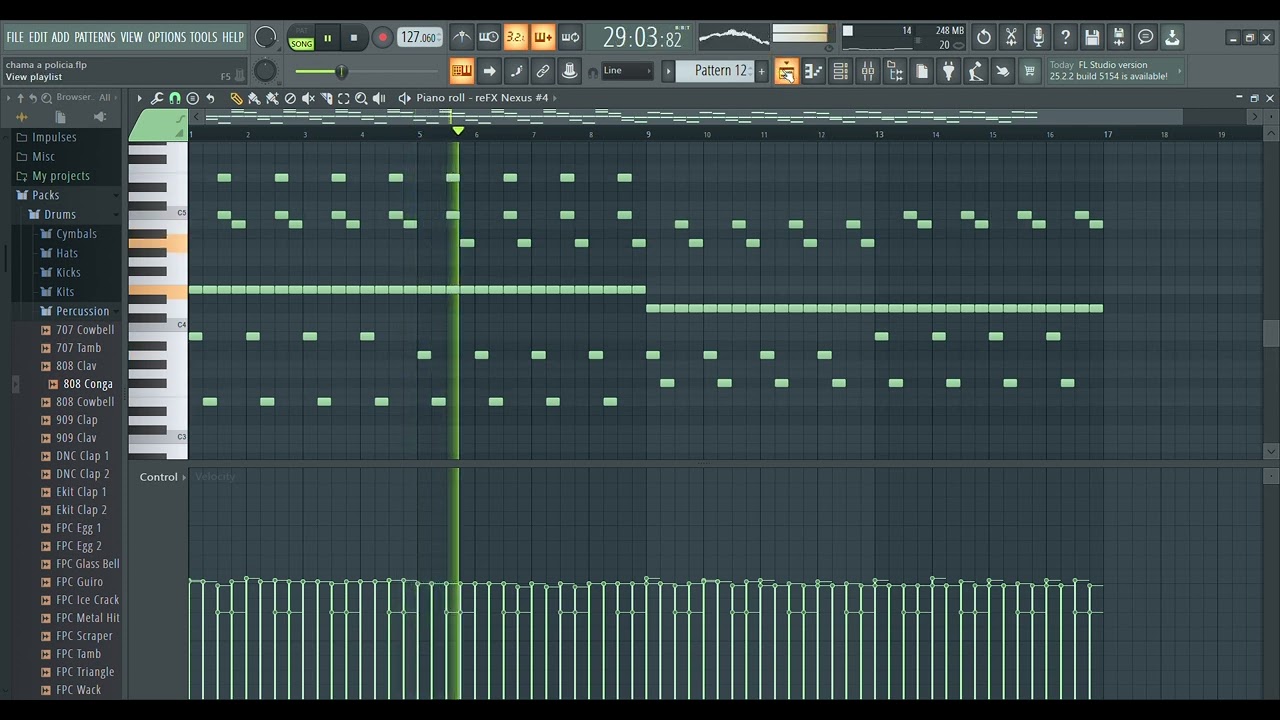This screenshot has width=1280, height=720.
Task: Open the PATTERNS menu
Action: (x=95, y=37)
